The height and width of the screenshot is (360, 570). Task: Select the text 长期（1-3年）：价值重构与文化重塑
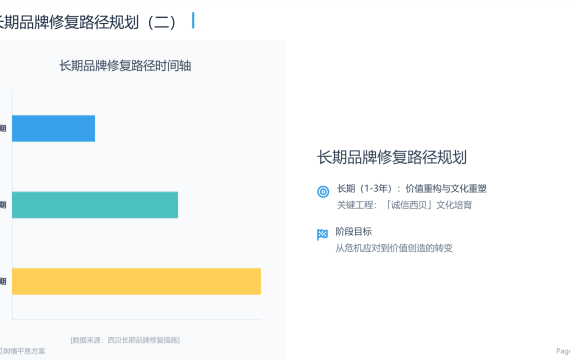412,188
